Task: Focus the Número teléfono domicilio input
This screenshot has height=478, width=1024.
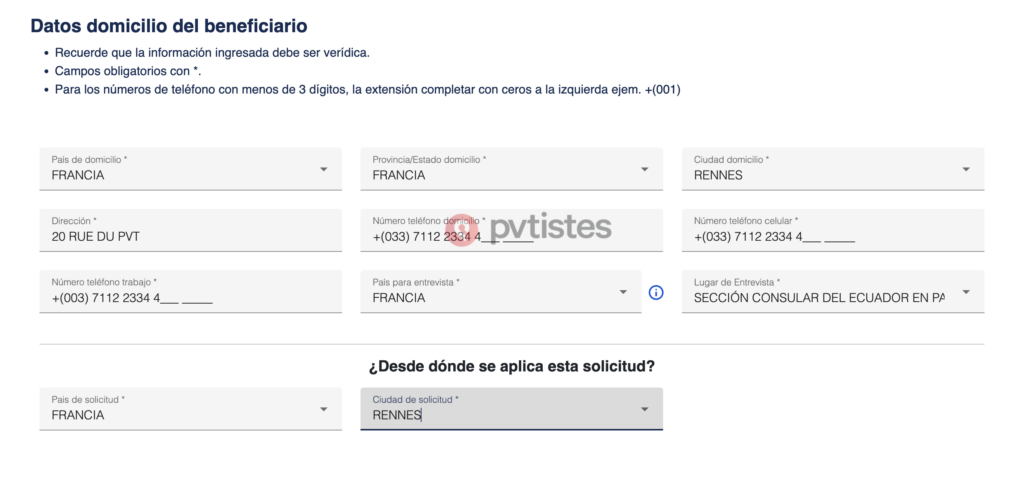Action: 510,237
